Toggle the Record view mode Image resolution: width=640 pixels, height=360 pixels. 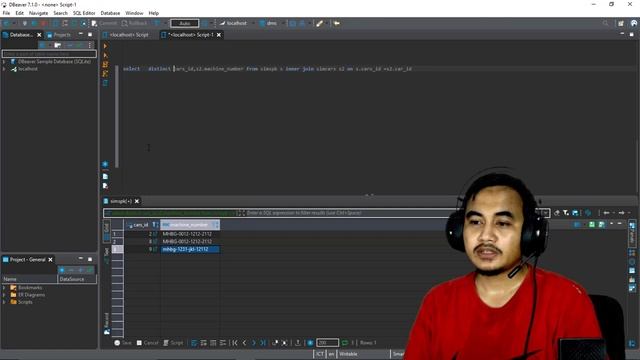coord(107,324)
